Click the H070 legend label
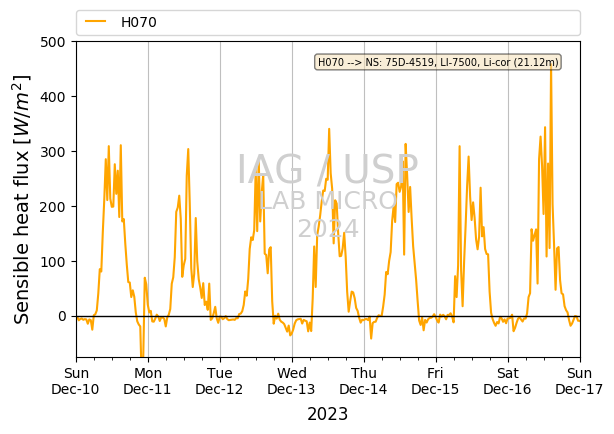The height and width of the screenshot is (434, 614). 139,22
